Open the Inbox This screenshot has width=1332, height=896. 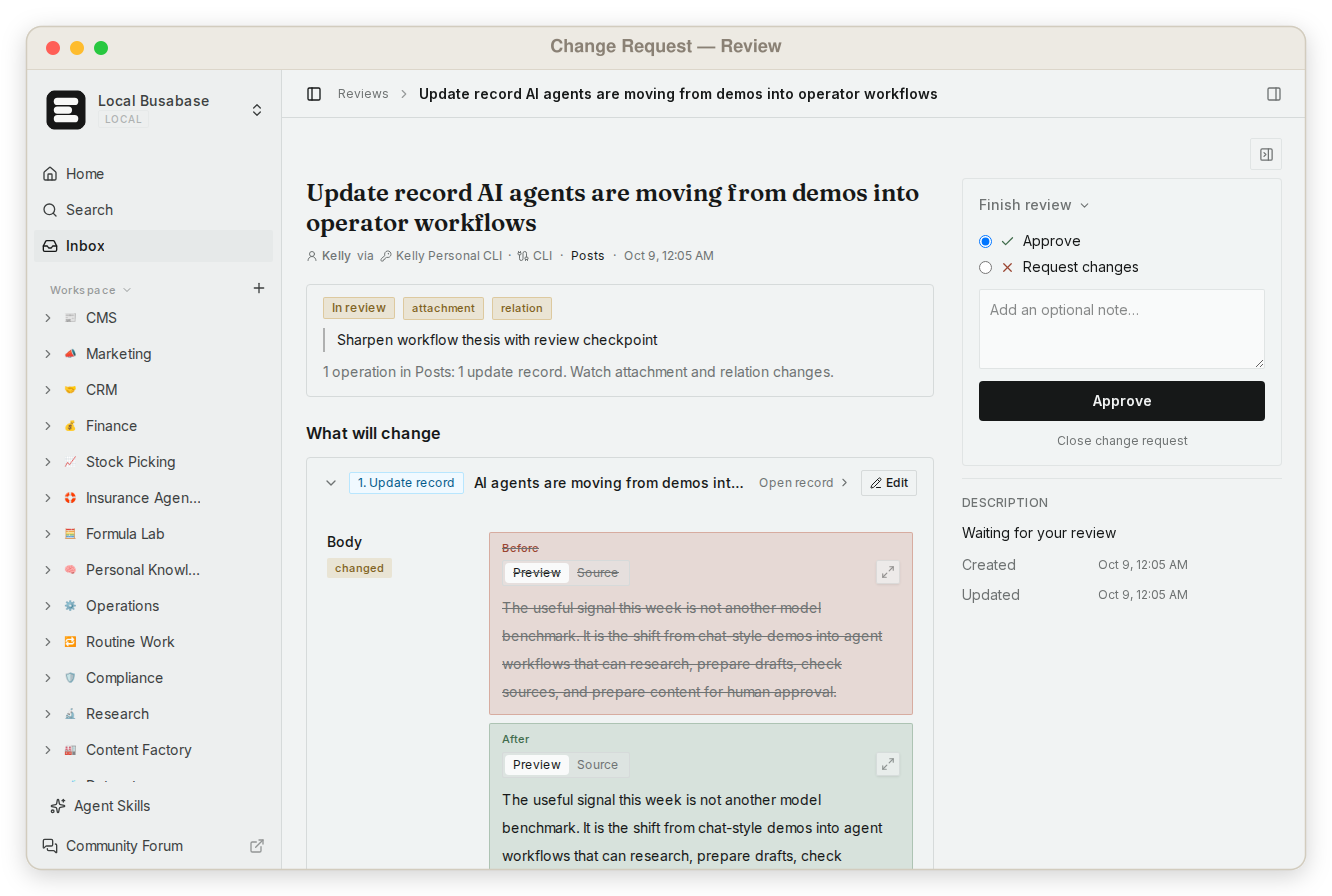[x=154, y=246]
